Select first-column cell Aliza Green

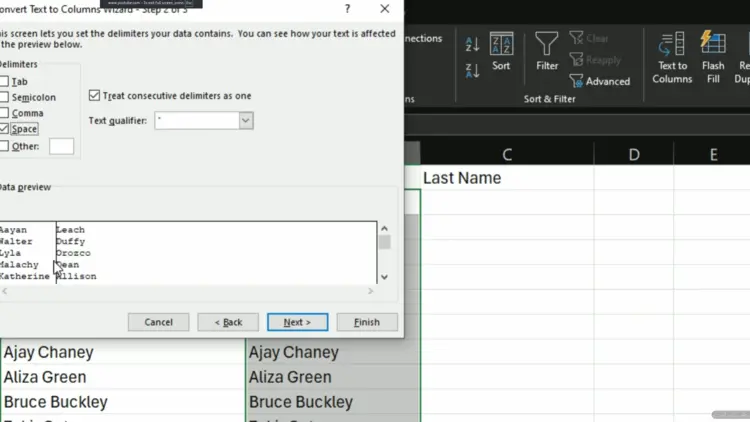(x=123, y=377)
